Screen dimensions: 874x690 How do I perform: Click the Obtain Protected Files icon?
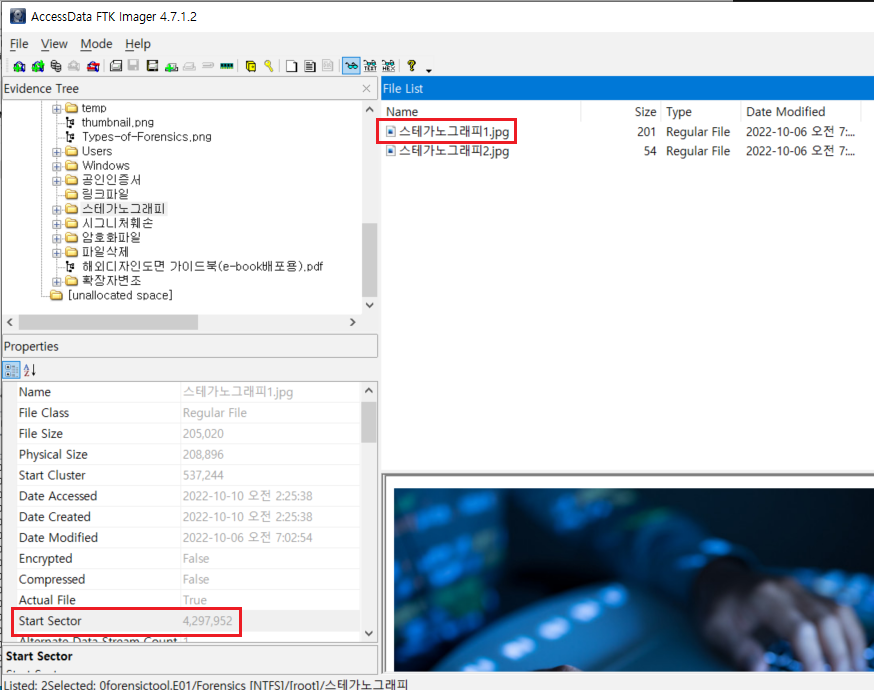[251, 66]
